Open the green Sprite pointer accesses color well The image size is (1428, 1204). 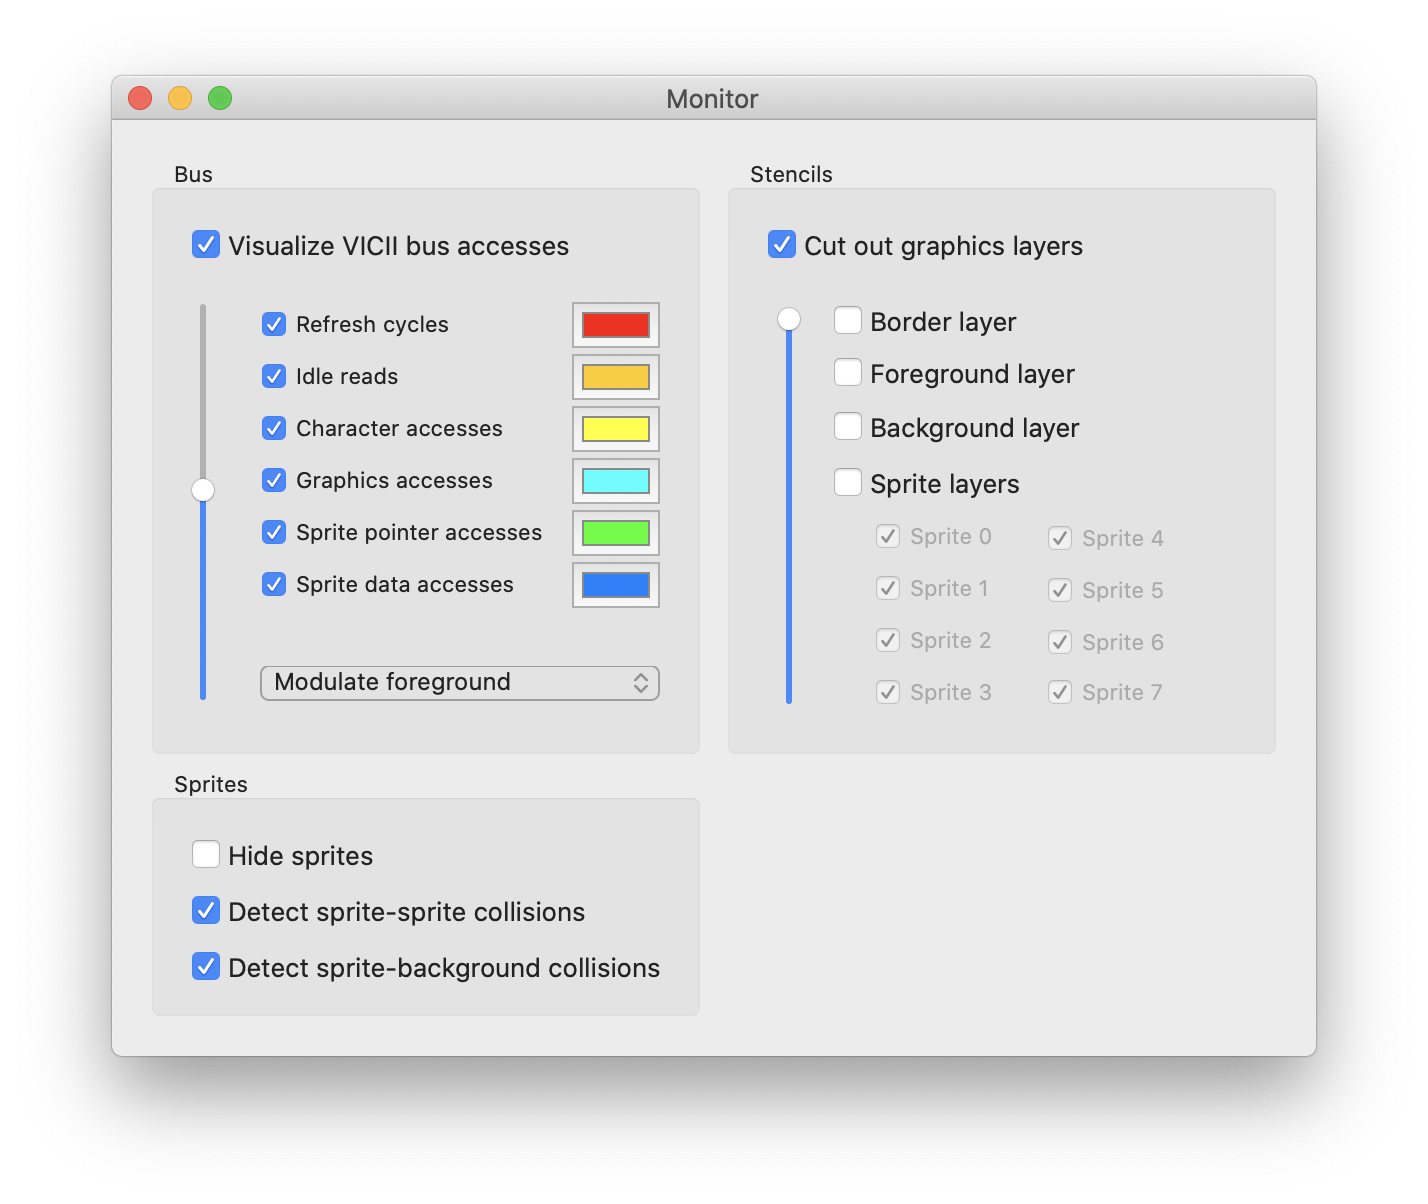click(616, 533)
